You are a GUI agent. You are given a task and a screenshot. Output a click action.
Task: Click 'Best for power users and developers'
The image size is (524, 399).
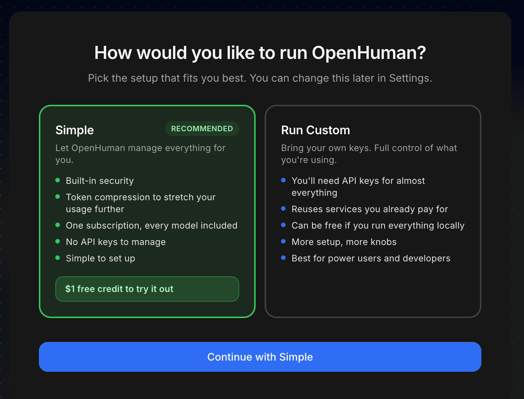click(371, 258)
